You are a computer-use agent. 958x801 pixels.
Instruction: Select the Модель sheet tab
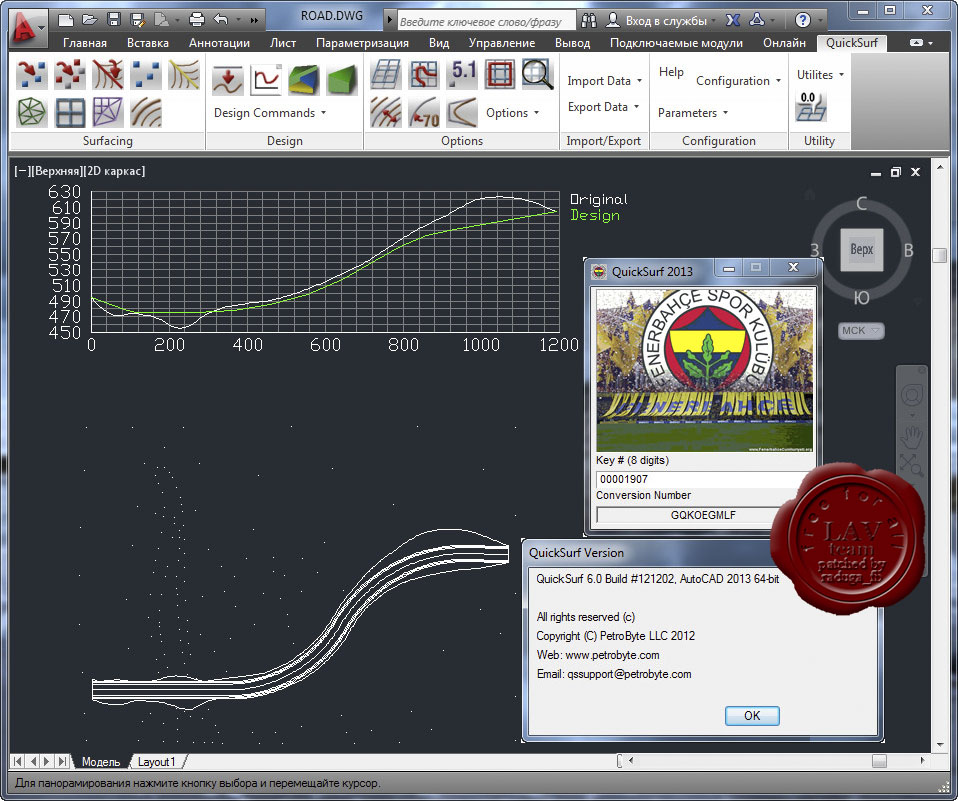coord(101,762)
